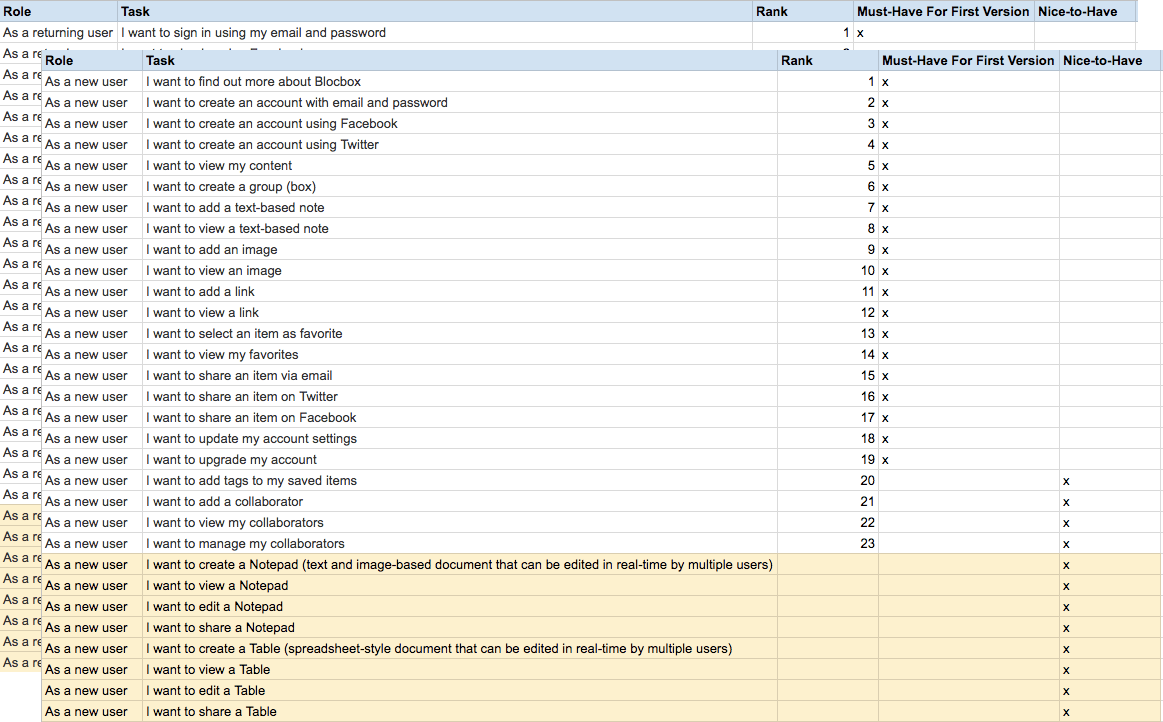Click 'I want to create a Notepad' task cell
The height and width of the screenshot is (722, 1163).
tap(460, 565)
